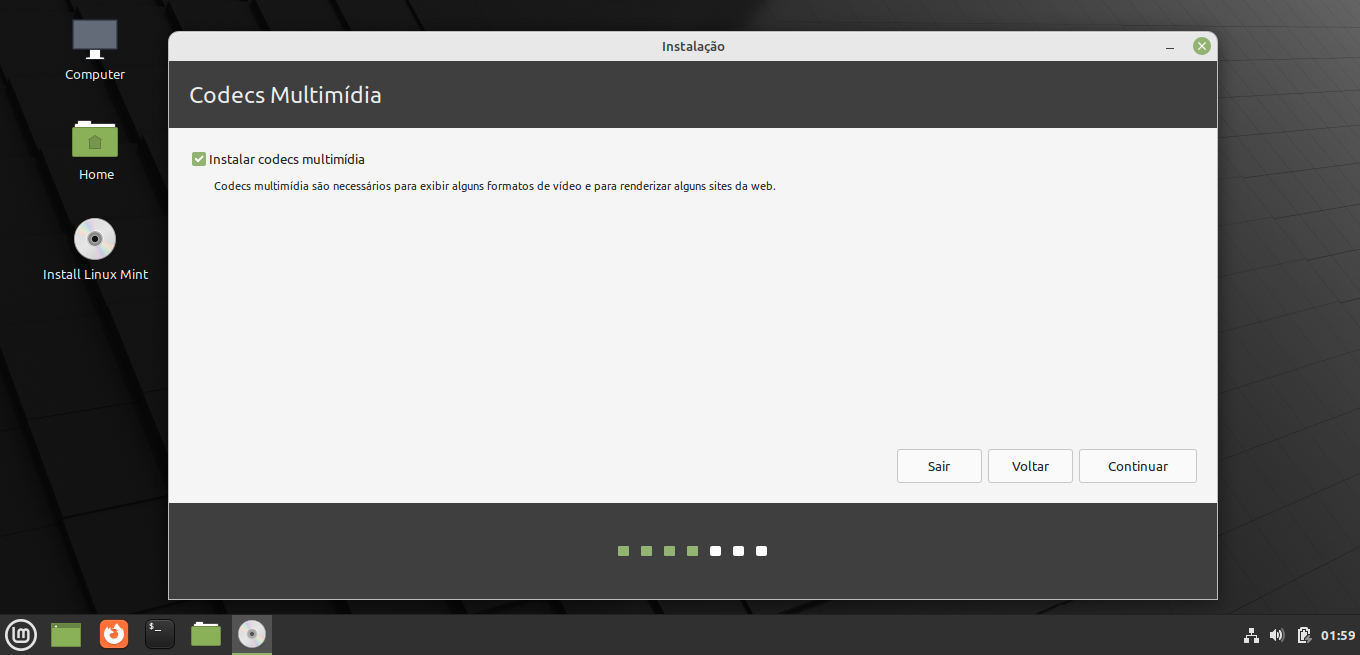This screenshot has height=655, width=1360.
Task: Open the file manager taskbar icon
Action: 206,634
